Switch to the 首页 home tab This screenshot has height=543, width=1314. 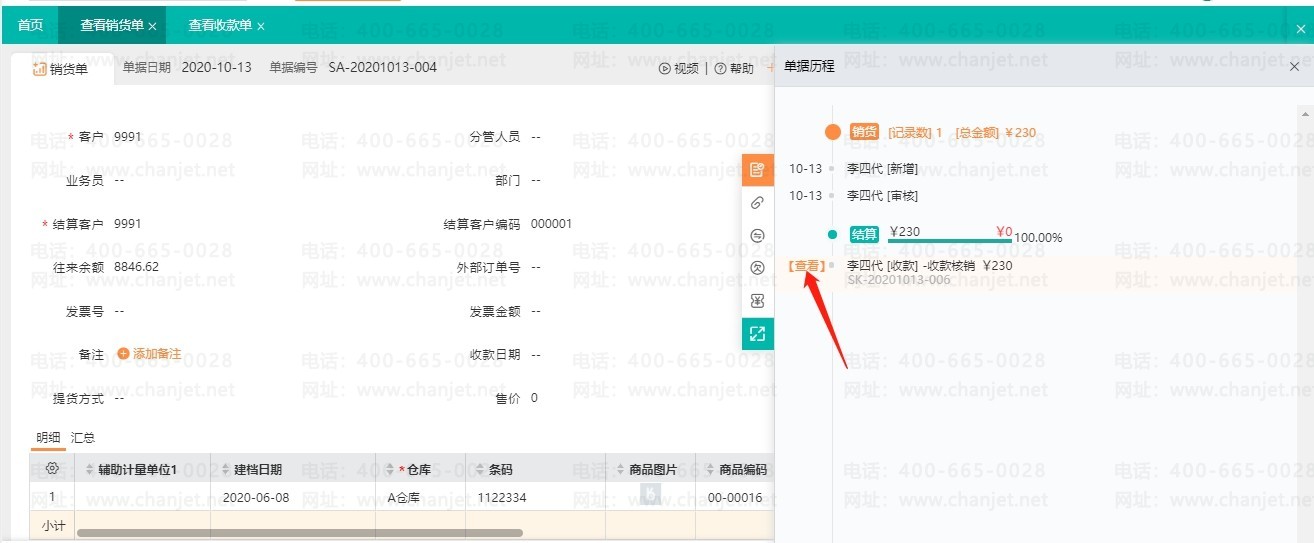(x=30, y=25)
